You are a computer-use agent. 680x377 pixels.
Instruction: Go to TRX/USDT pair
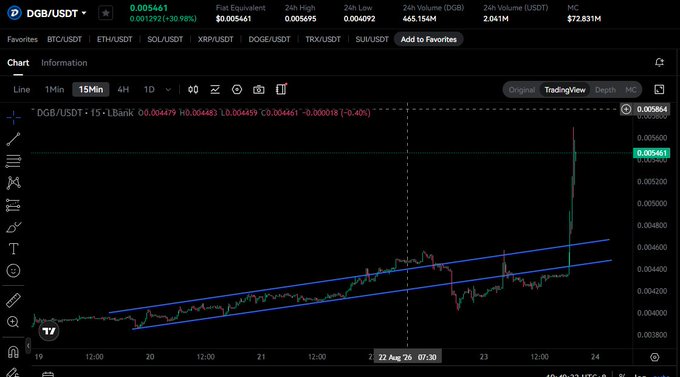(323, 39)
